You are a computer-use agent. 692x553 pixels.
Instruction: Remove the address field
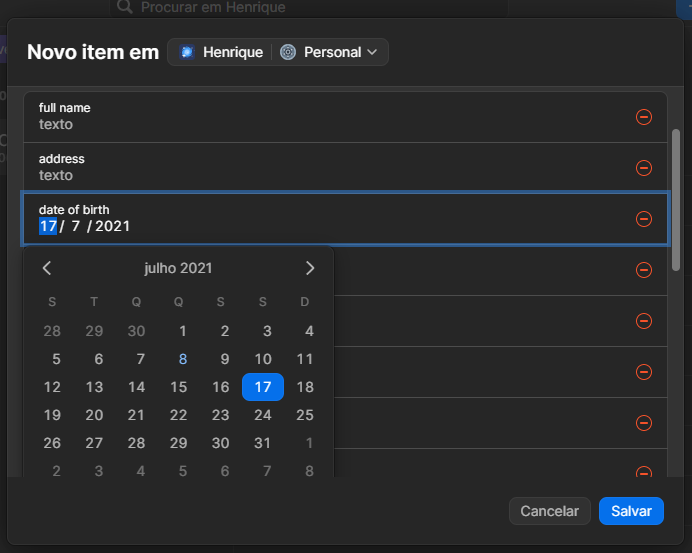point(644,168)
